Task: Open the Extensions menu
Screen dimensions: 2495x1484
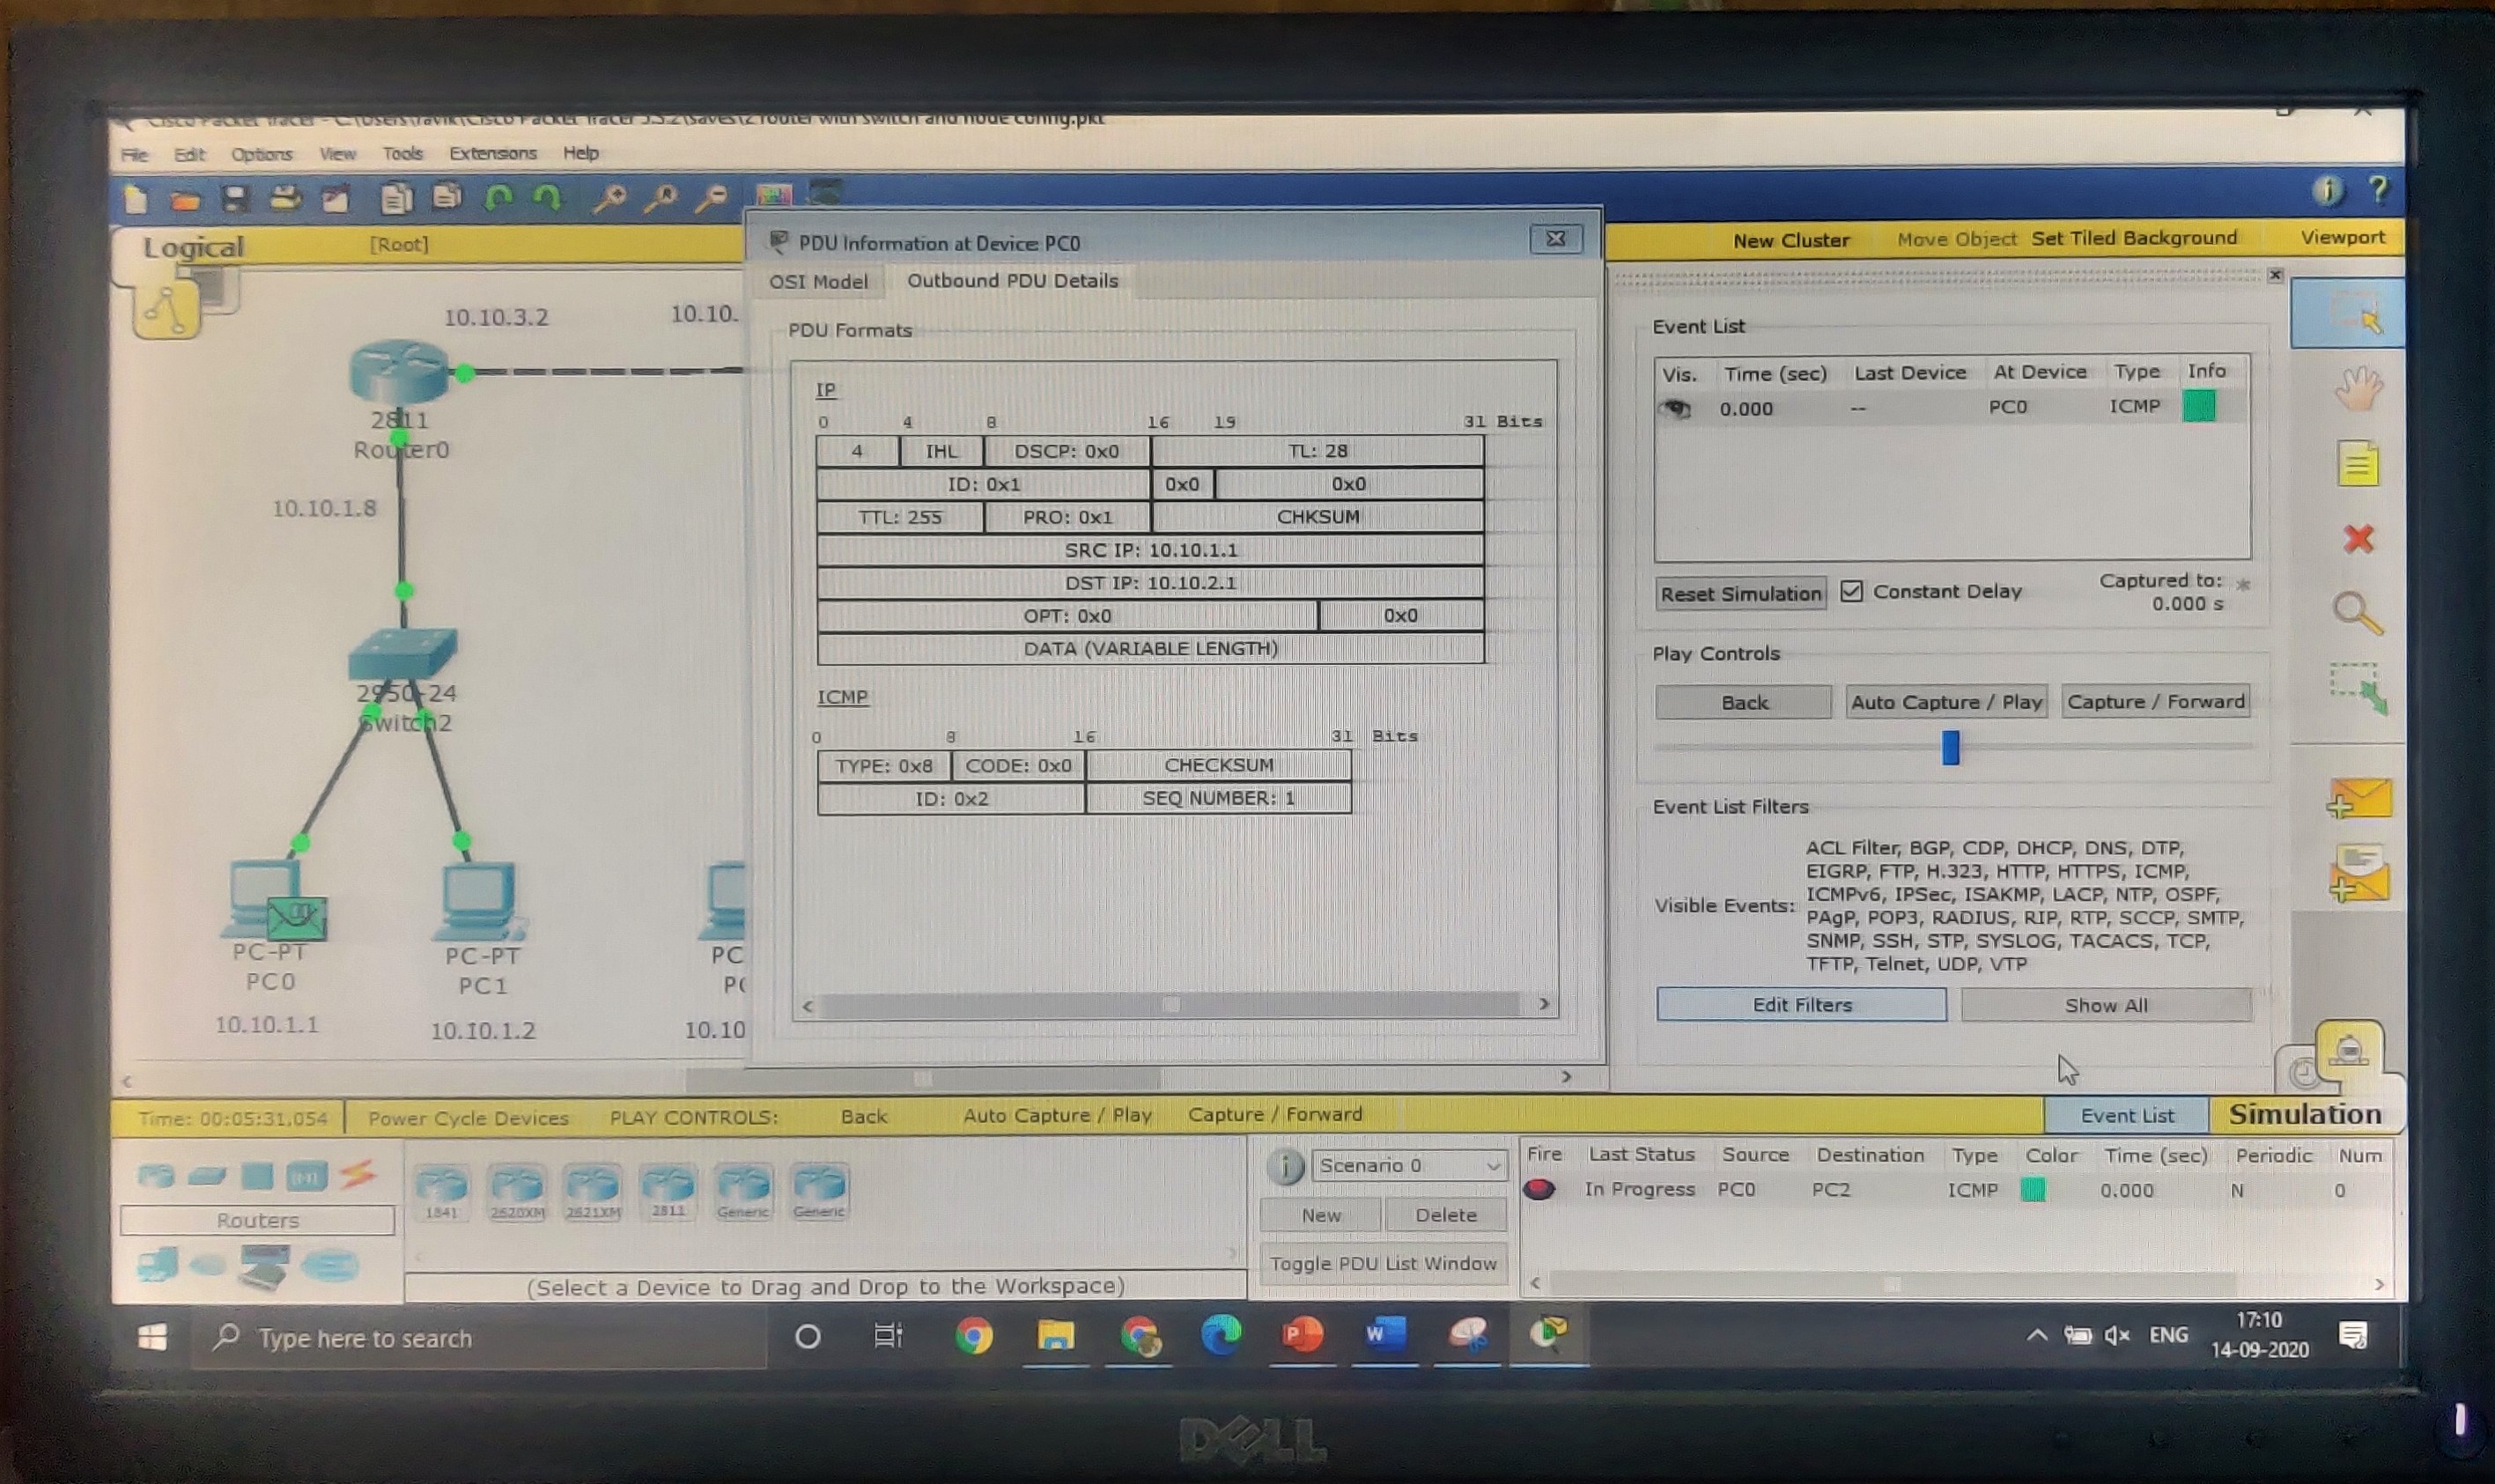Action: click(493, 153)
